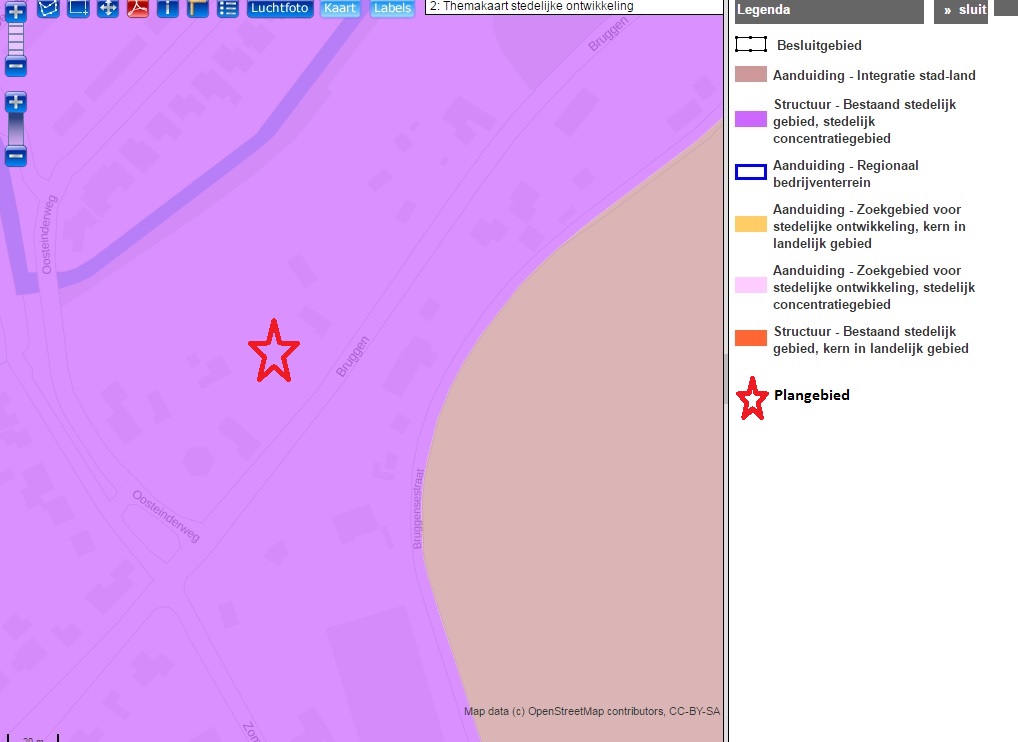Click the orange kern in landelijk gebied swatch
Viewport: 1018px width, 742px height.
pos(751,338)
